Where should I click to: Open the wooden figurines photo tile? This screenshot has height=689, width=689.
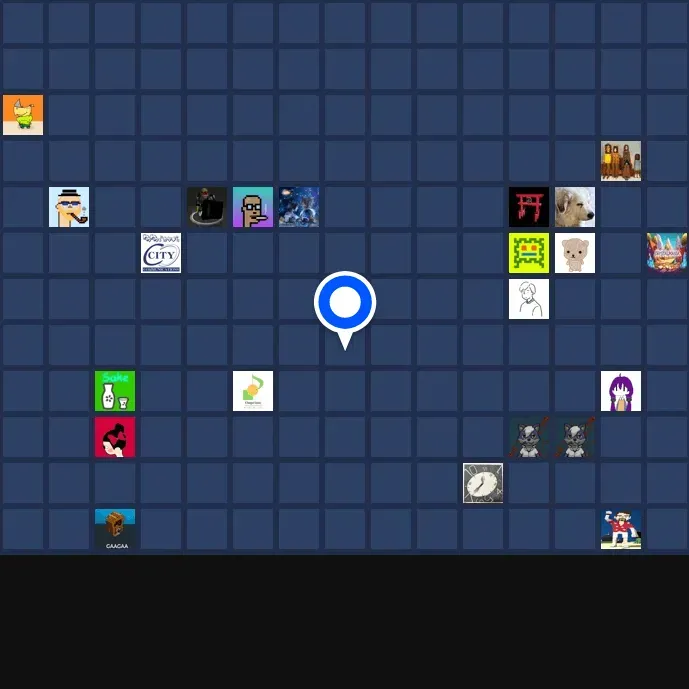click(x=621, y=161)
